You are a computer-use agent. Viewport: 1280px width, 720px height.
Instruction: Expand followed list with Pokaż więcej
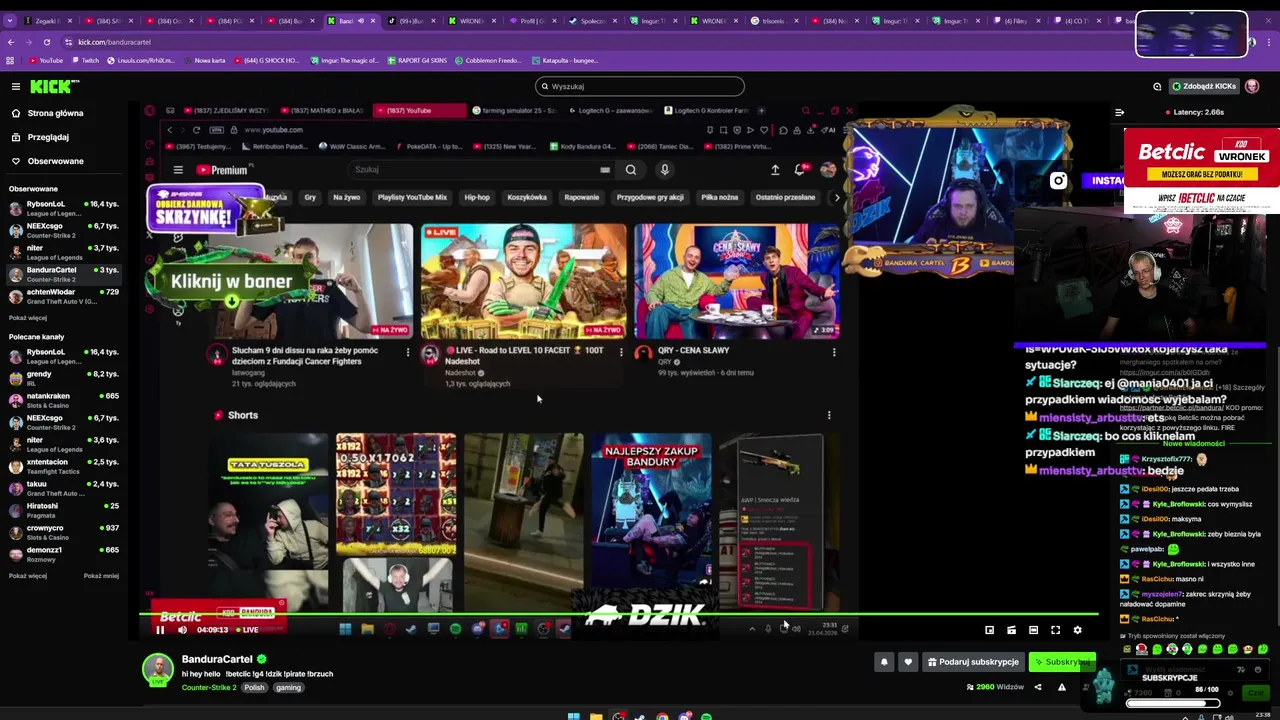[x=28, y=318]
